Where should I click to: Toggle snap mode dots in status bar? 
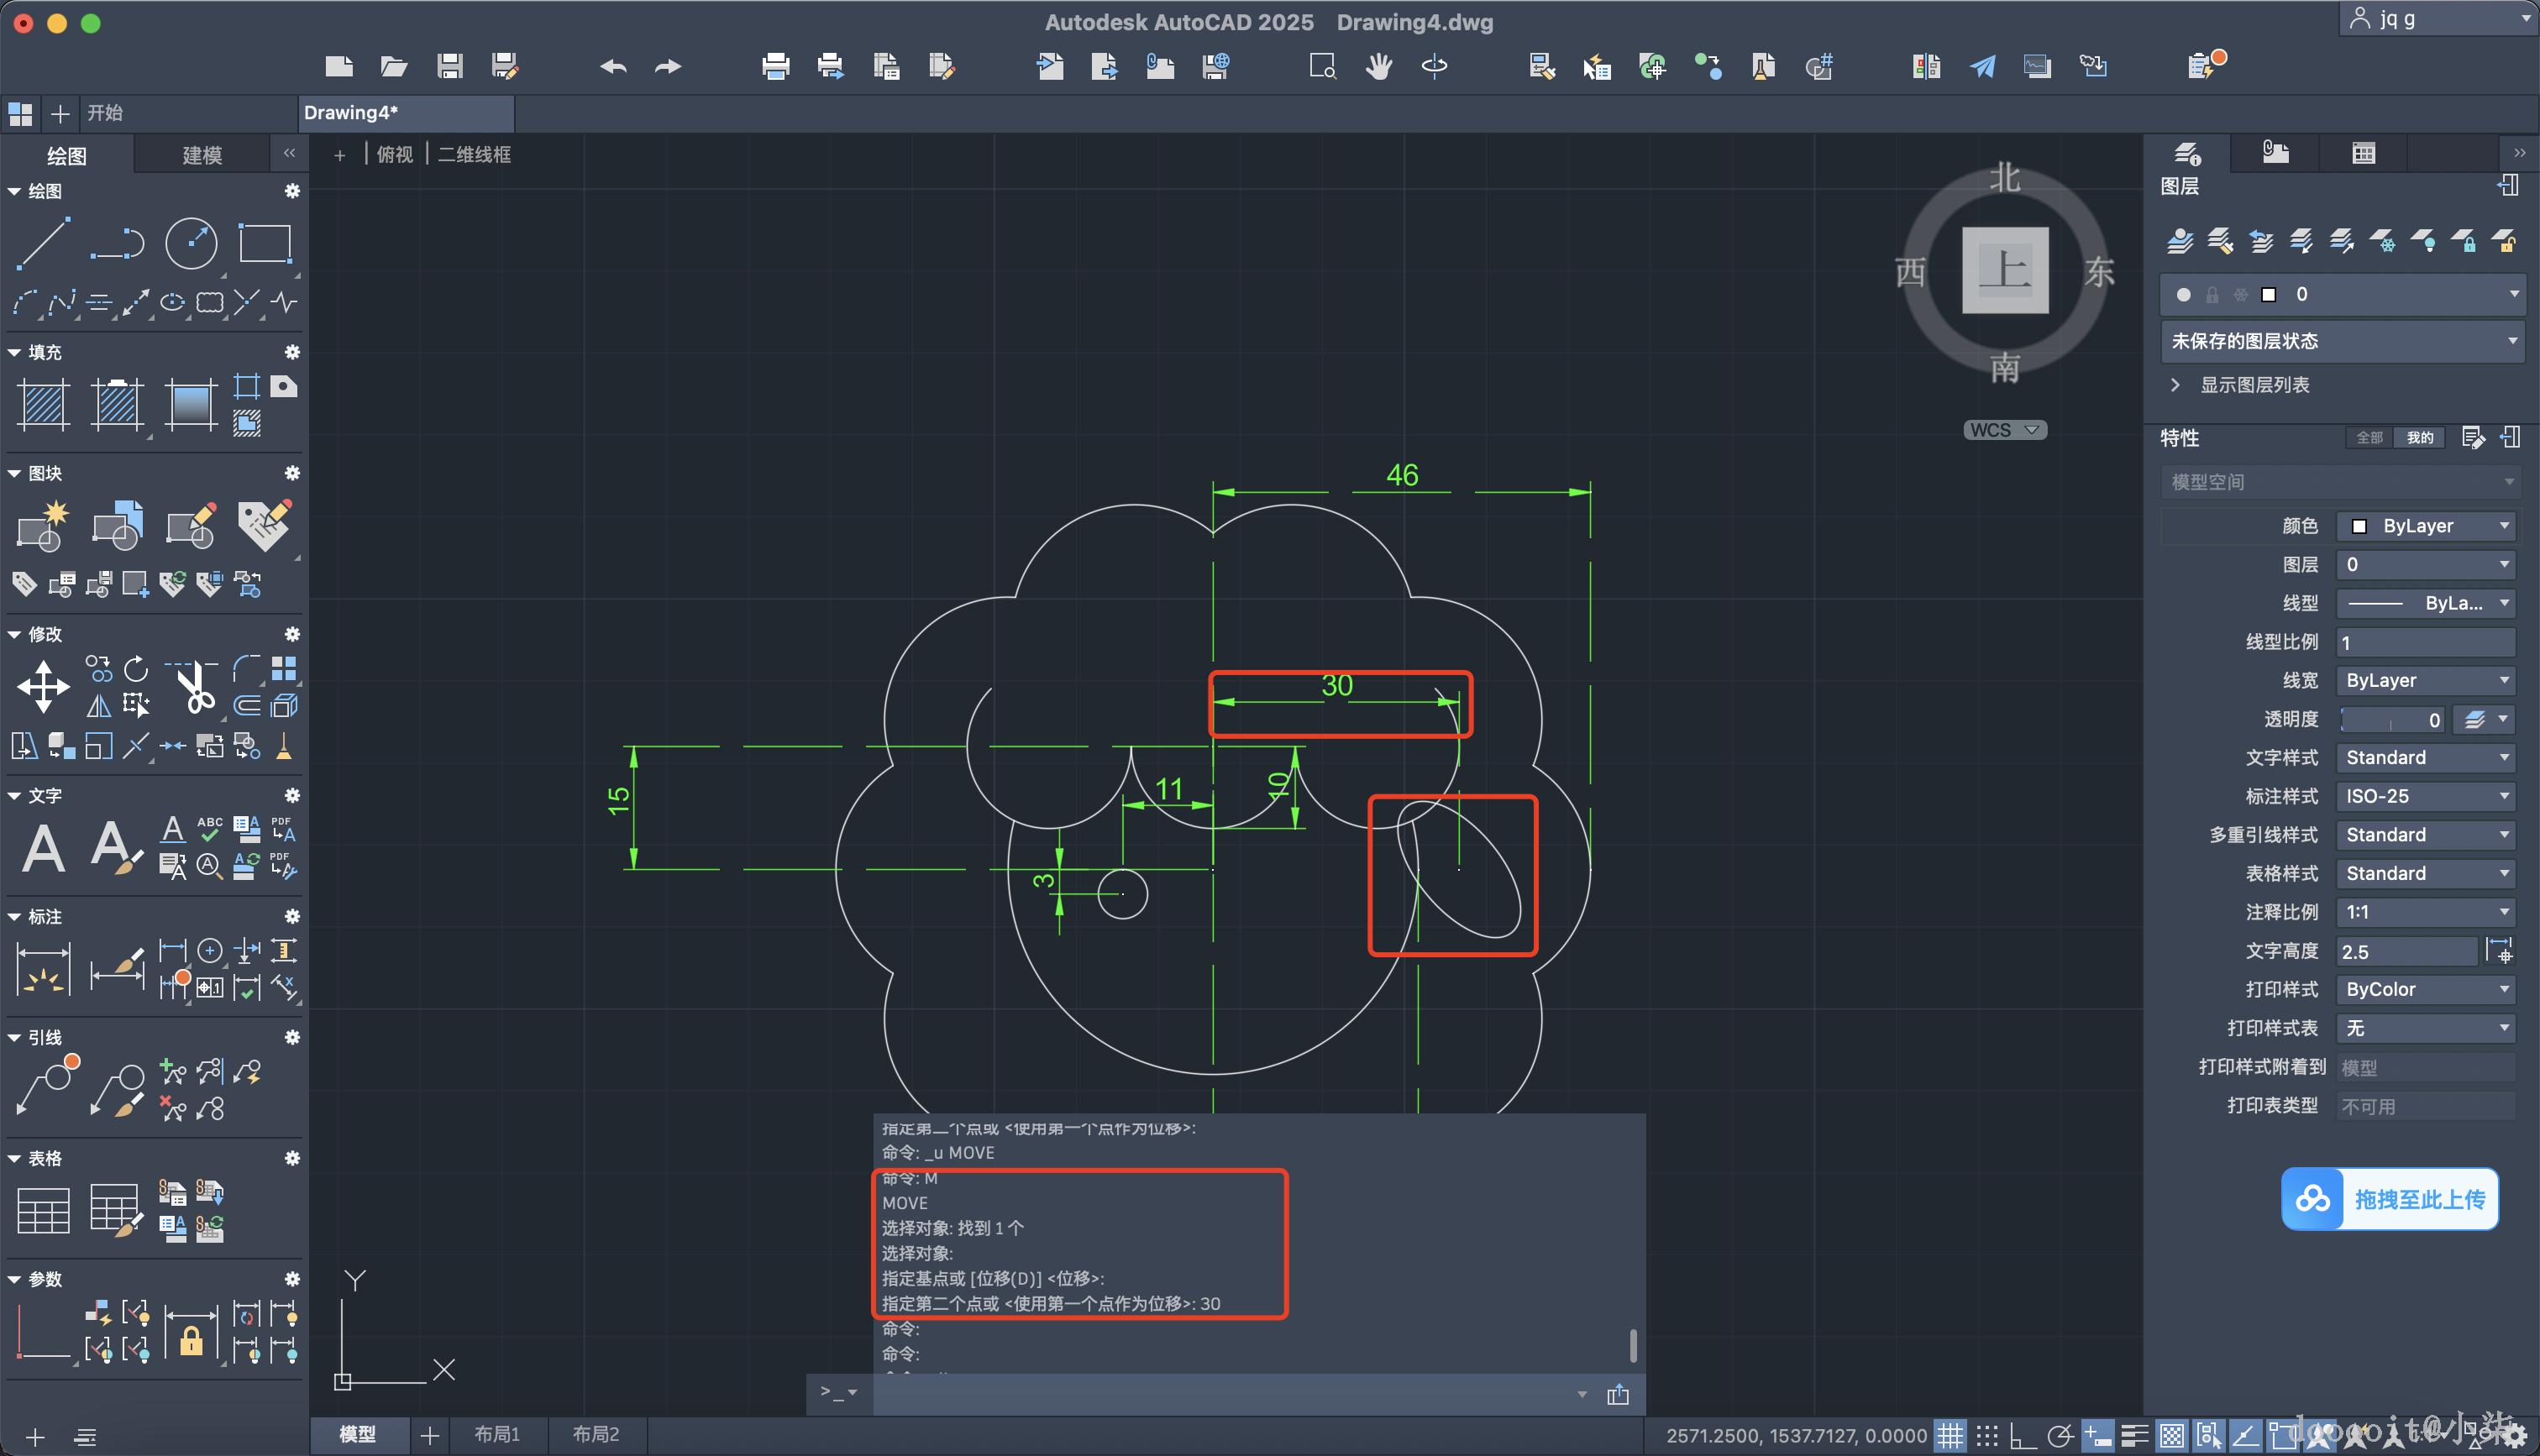[x=1987, y=1436]
